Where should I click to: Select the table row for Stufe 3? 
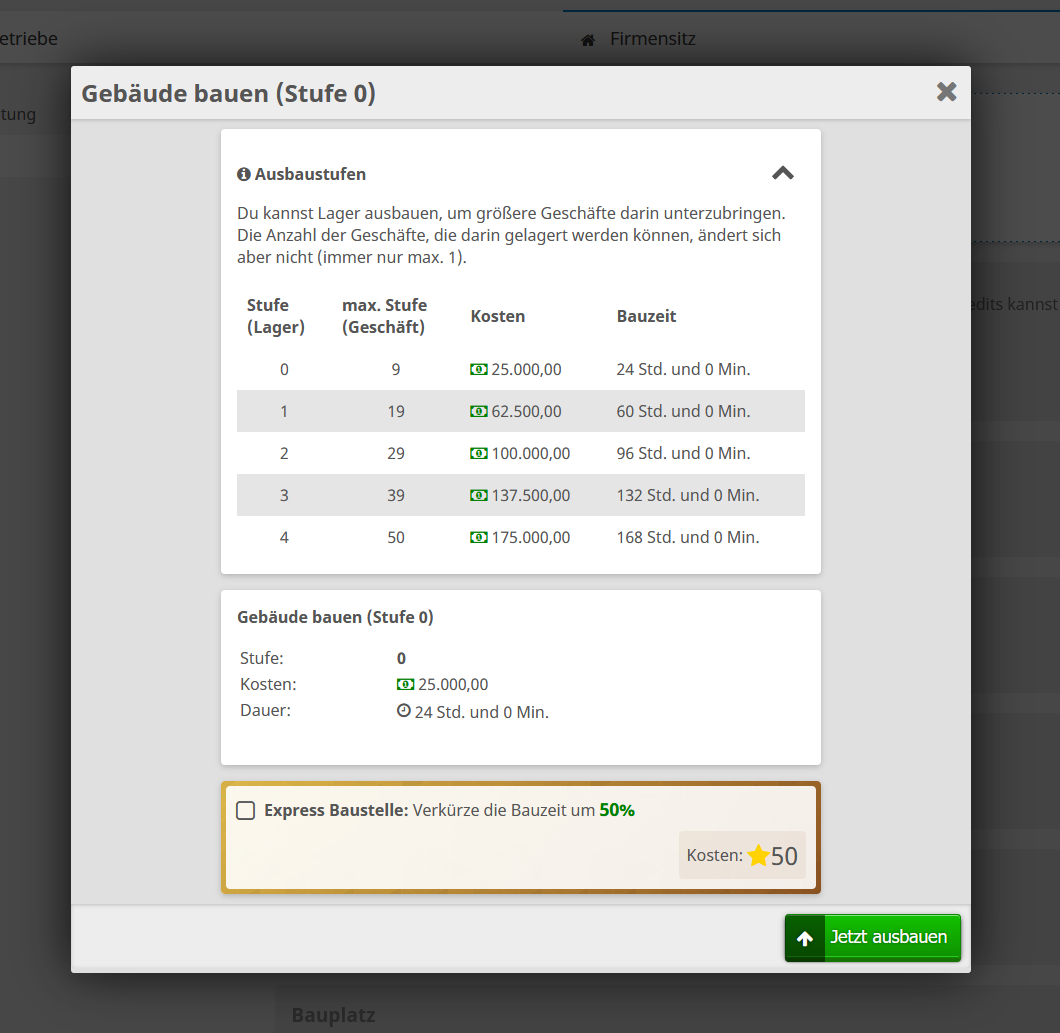click(x=520, y=495)
